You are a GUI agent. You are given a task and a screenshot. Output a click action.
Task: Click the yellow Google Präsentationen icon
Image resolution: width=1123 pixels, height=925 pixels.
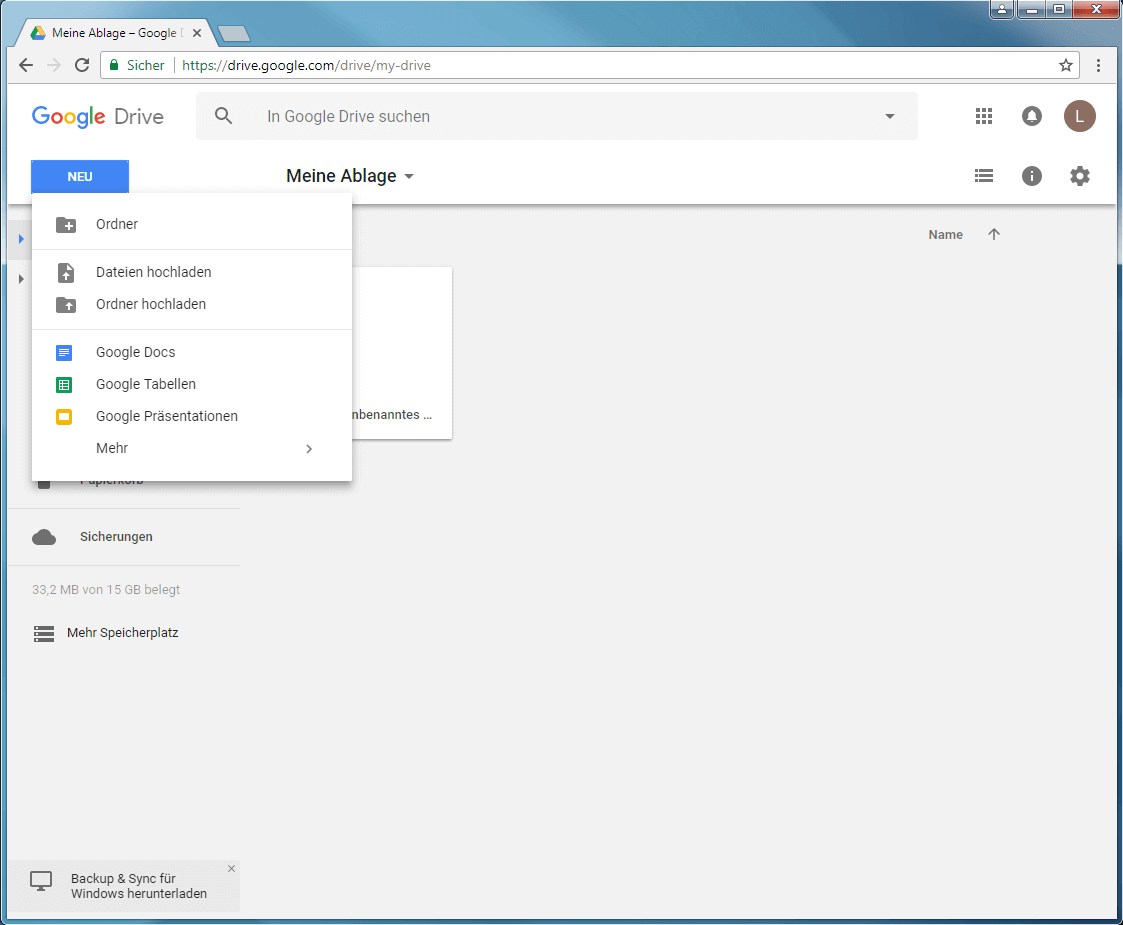click(x=64, y=417)
